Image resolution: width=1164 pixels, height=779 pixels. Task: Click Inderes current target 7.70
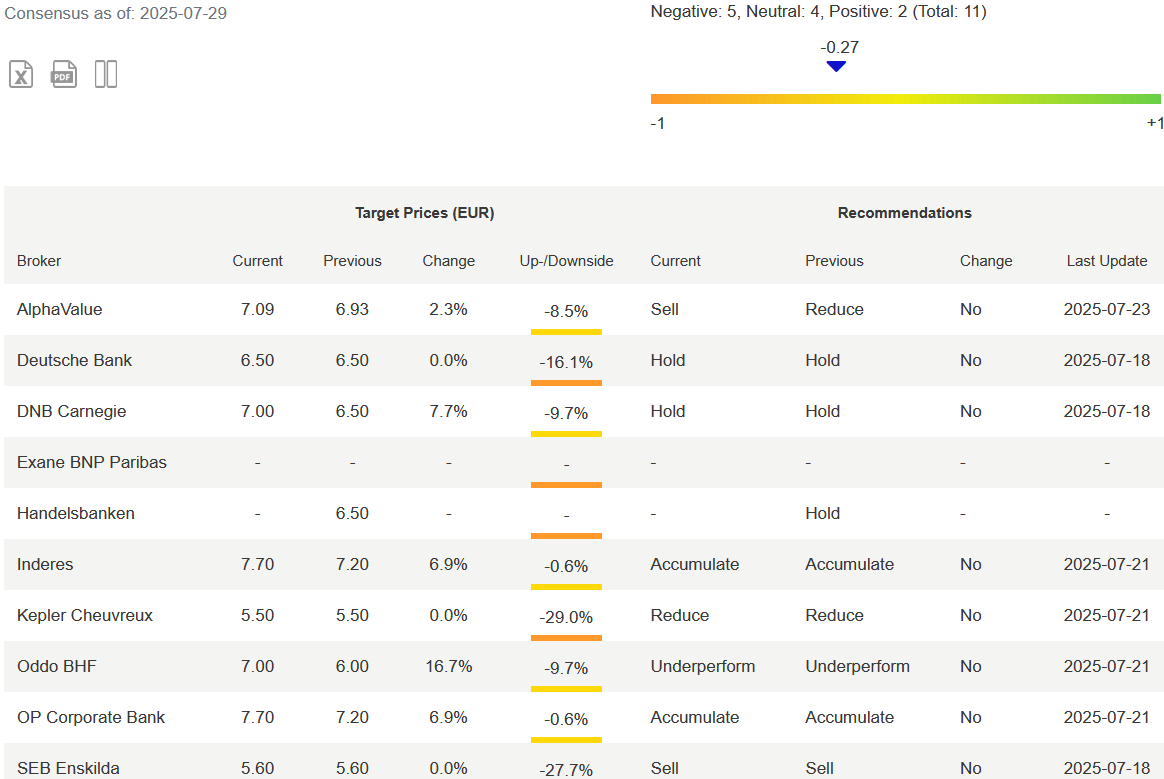[258, 564]
